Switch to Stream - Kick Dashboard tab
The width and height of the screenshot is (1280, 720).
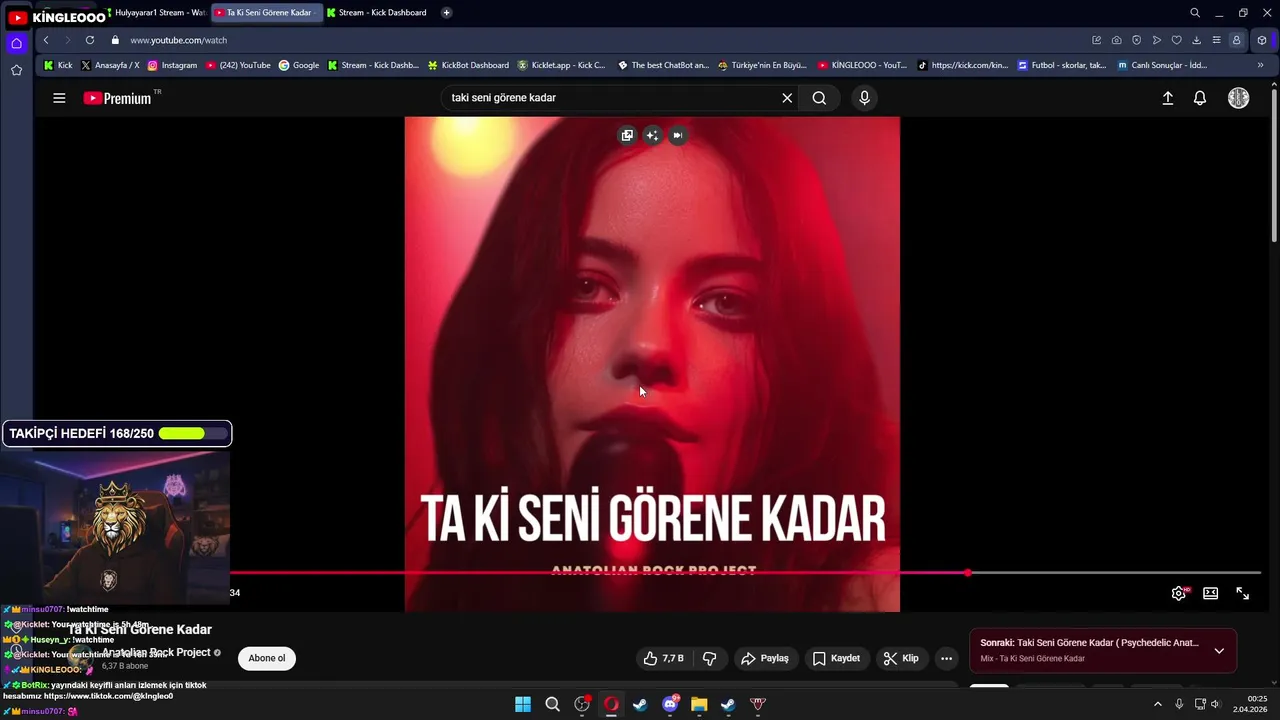pyautogui.click(x=380, y=12)
